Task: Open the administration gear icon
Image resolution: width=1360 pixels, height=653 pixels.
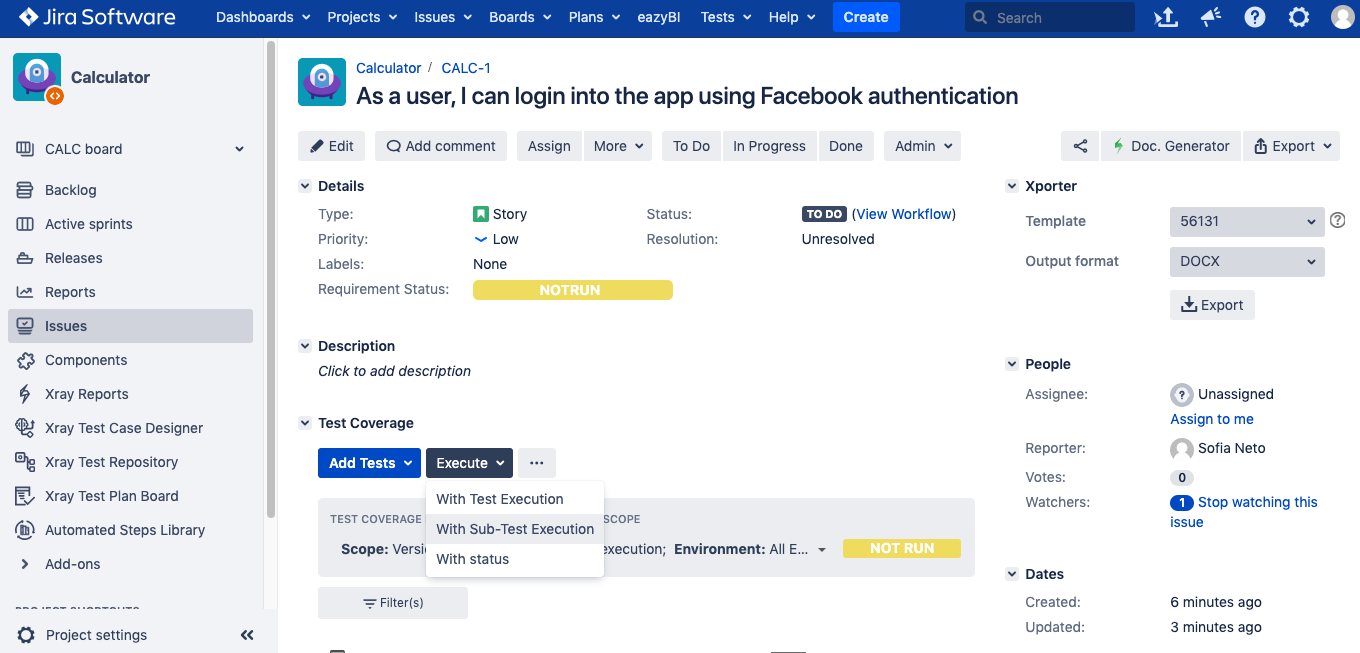Action: click(x=1299, y=17)
